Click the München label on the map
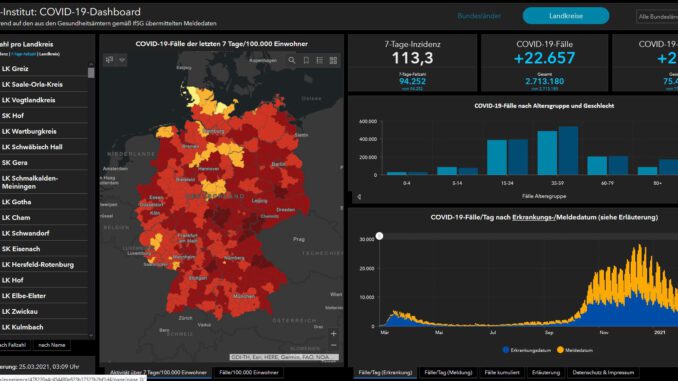 [x=244, y=296]
